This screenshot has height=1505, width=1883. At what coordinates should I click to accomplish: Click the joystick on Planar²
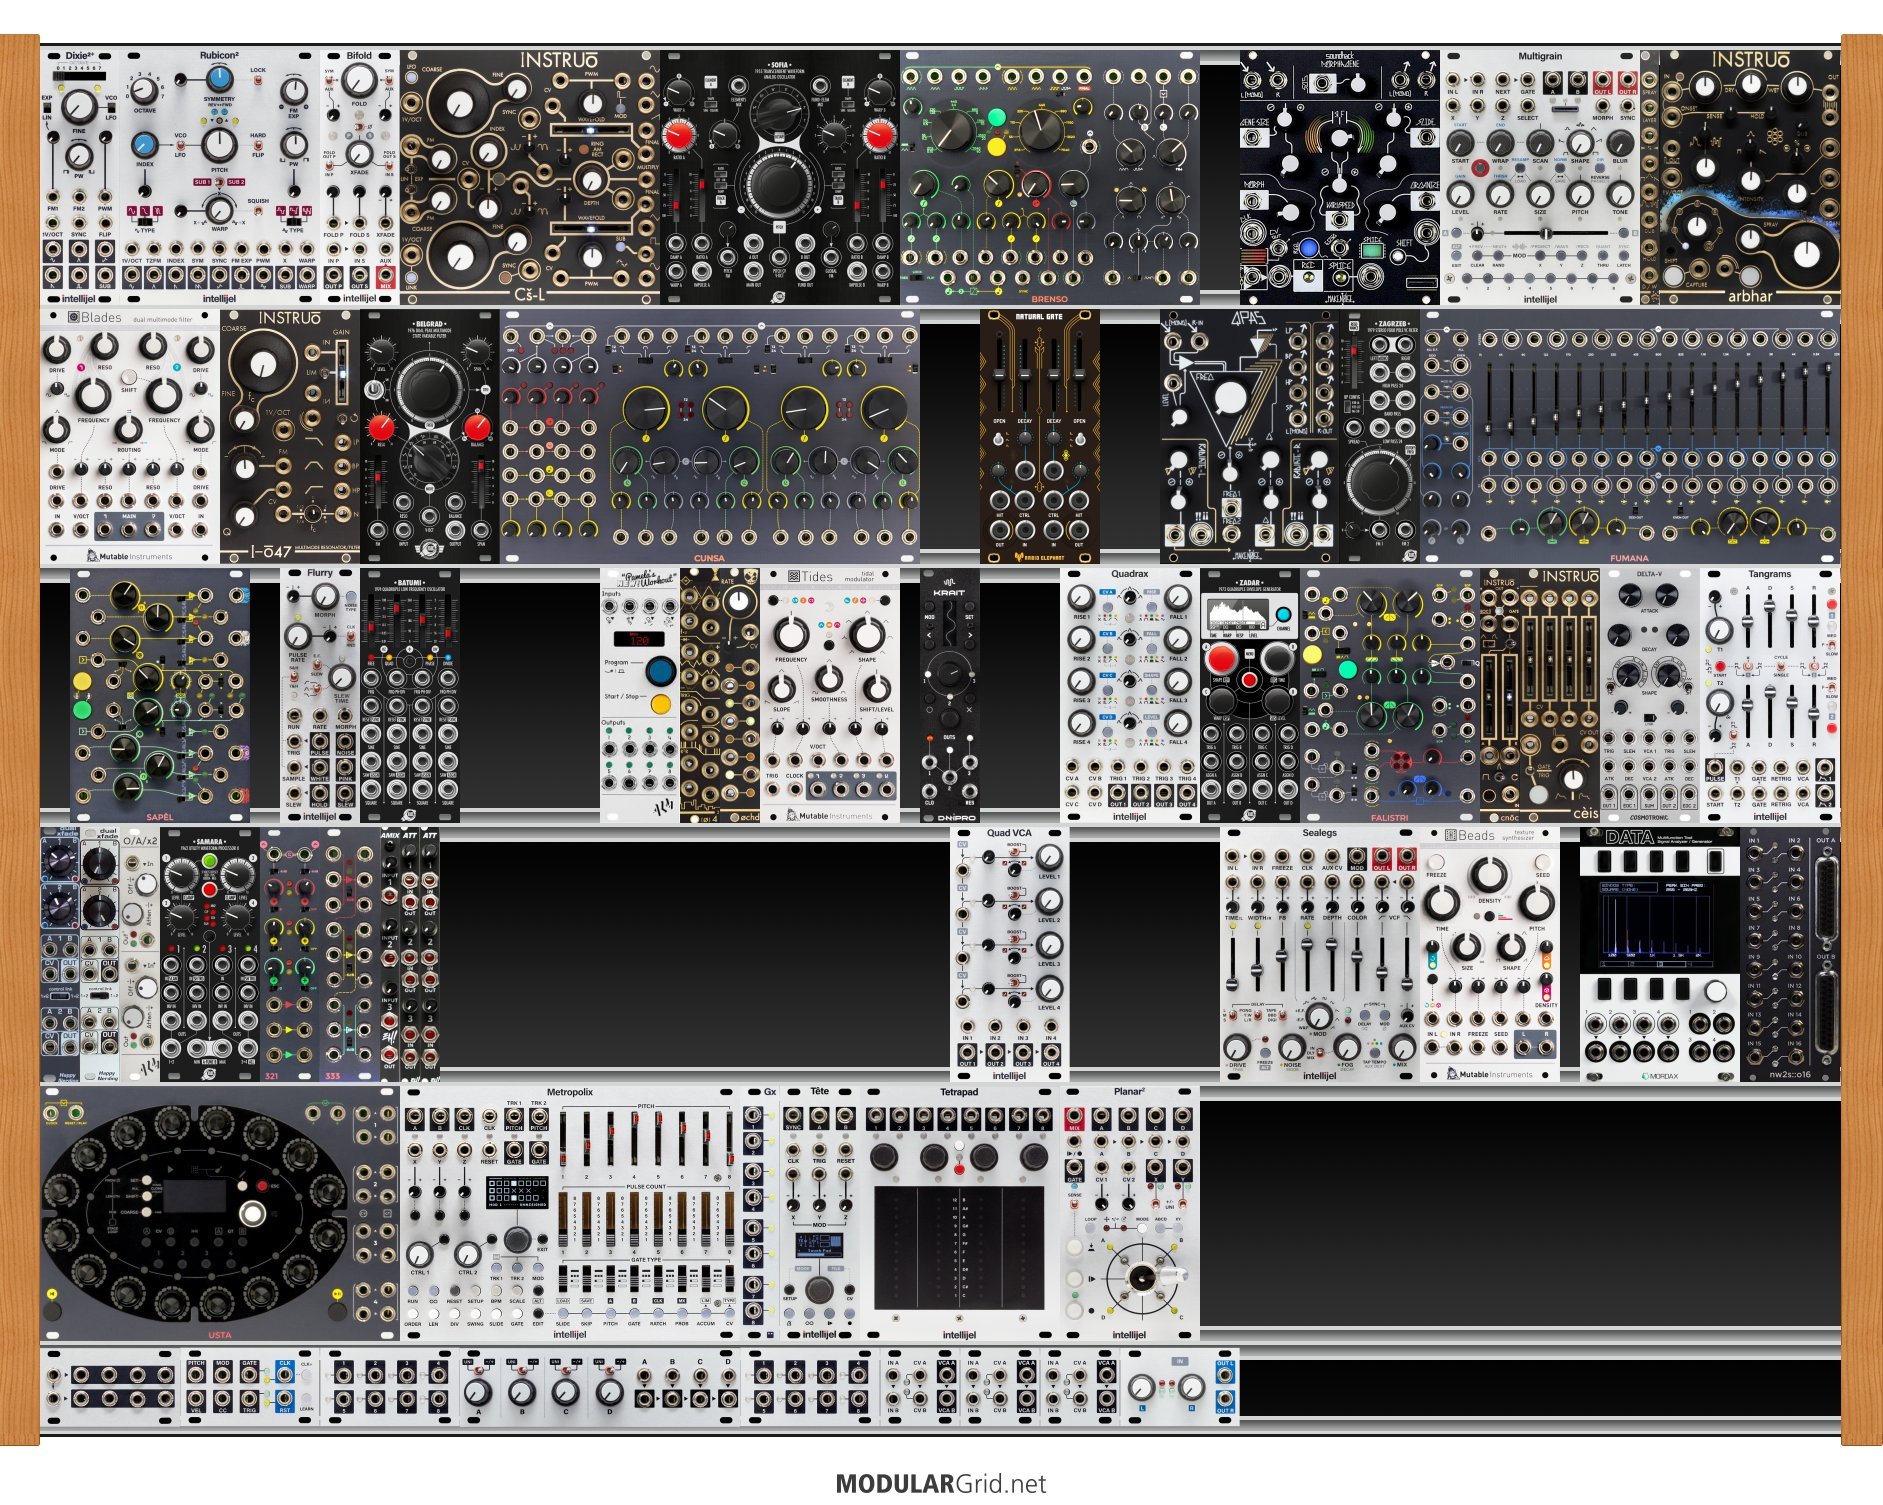click(x=1141, y=1279)
